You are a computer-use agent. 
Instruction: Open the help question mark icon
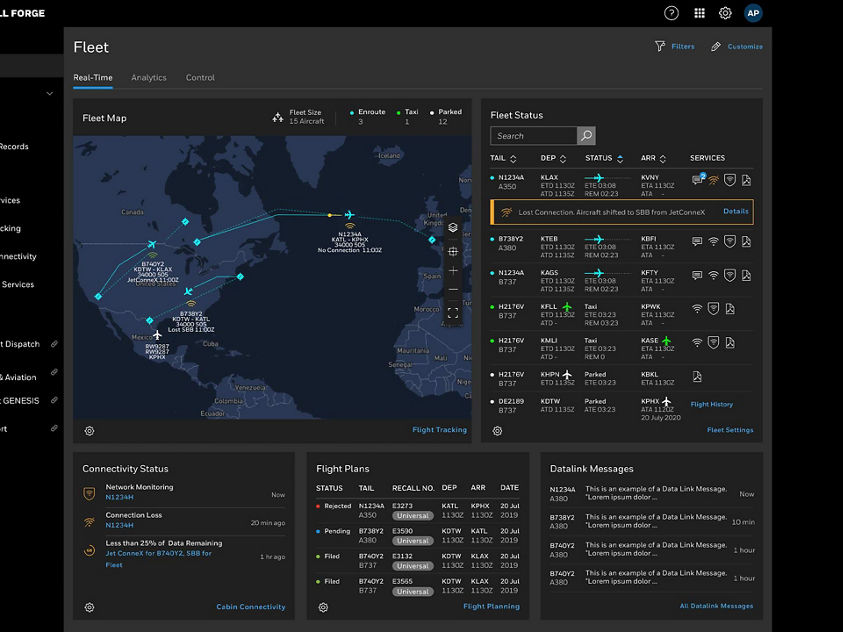pyautogui.click(x=671, y=13)
